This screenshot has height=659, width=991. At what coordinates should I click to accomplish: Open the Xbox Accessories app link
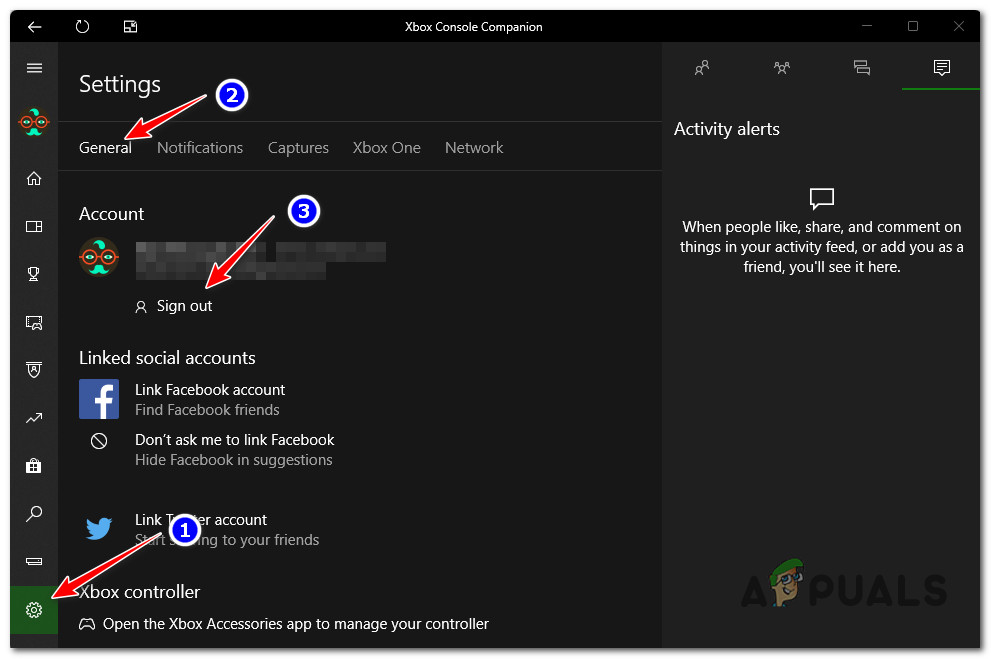coord(296,624)
